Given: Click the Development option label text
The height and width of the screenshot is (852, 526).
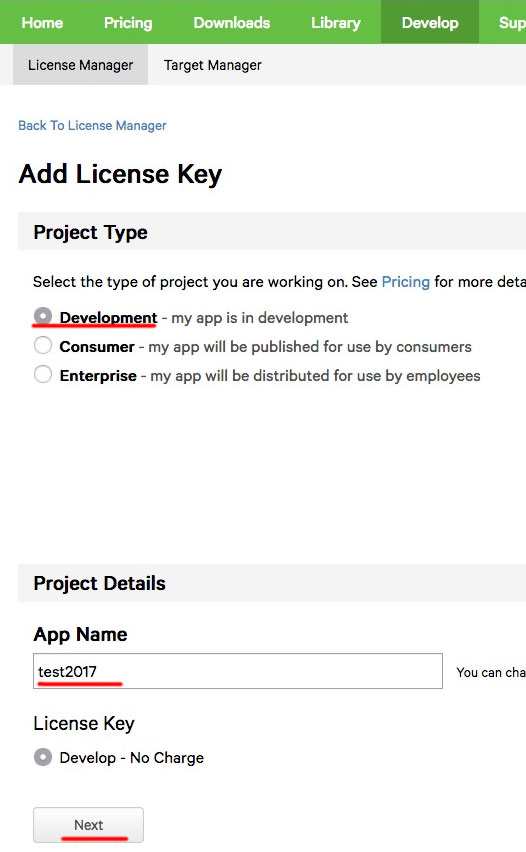Looking at the screenshot, I should pos(108,317).
